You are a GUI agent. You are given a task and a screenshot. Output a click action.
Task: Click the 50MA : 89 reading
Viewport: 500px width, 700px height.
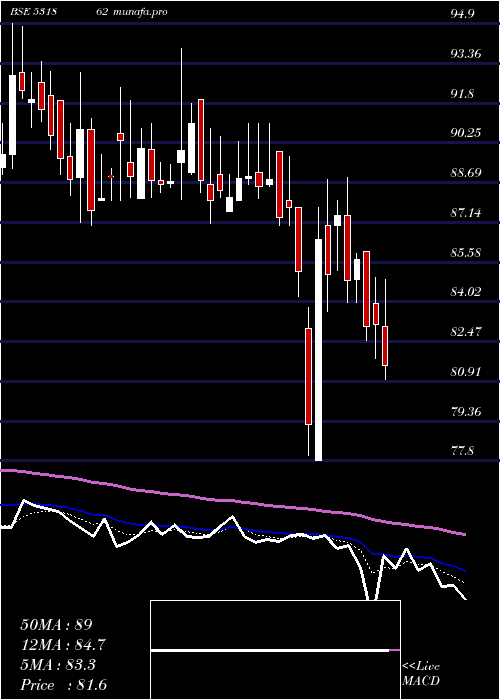pyautogui.click(x=56, y=625)
